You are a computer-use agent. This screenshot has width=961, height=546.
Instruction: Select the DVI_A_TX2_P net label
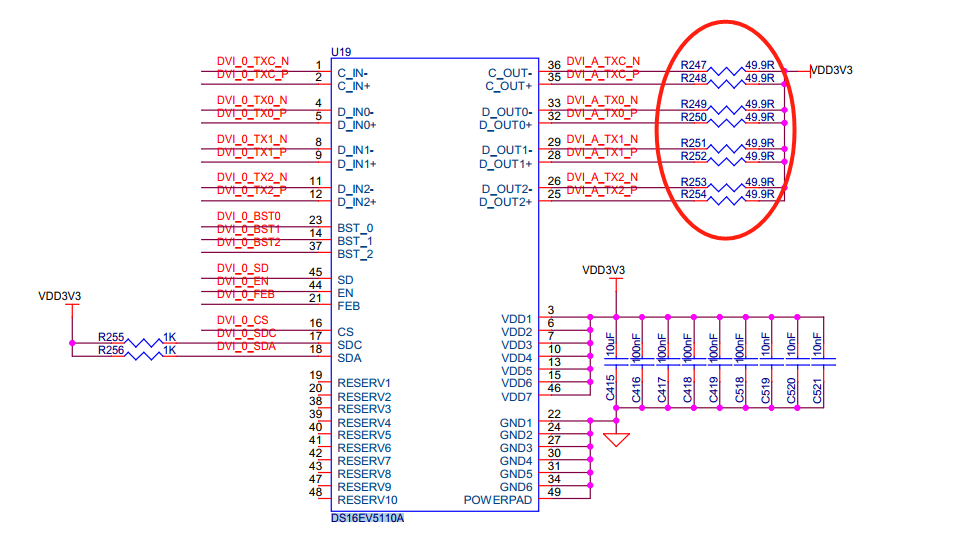click(602, 191)
